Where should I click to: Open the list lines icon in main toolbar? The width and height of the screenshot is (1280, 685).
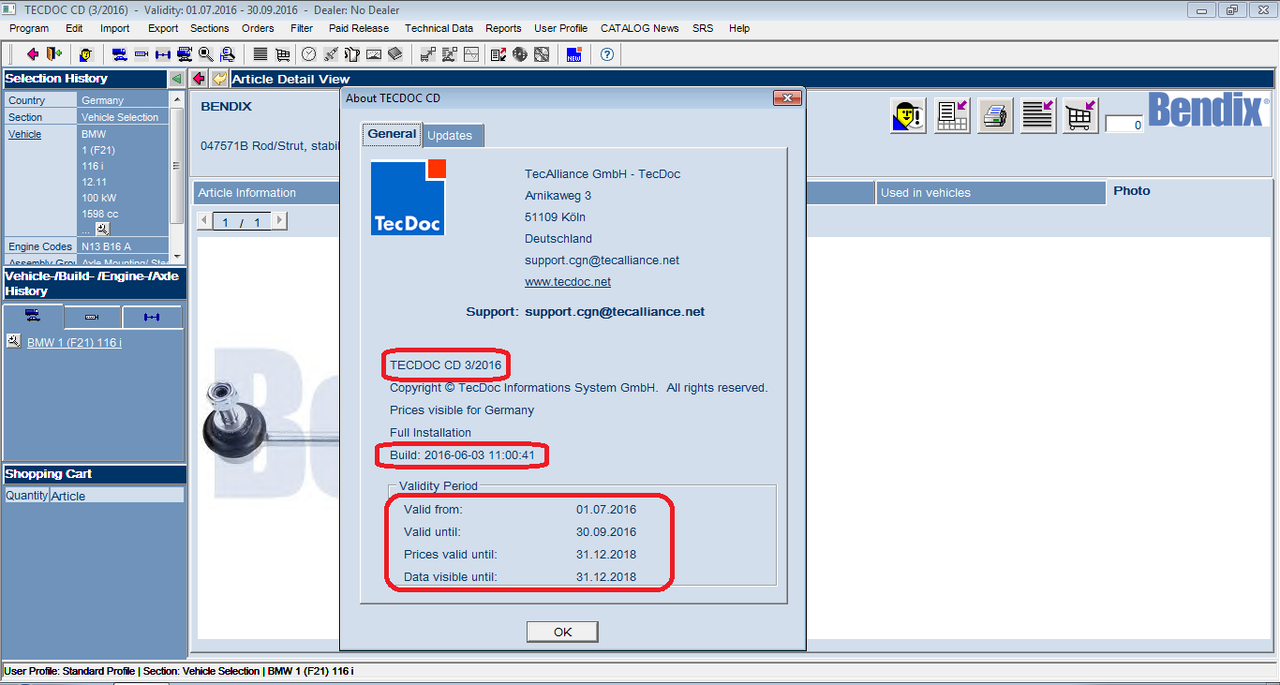(260, 54)
